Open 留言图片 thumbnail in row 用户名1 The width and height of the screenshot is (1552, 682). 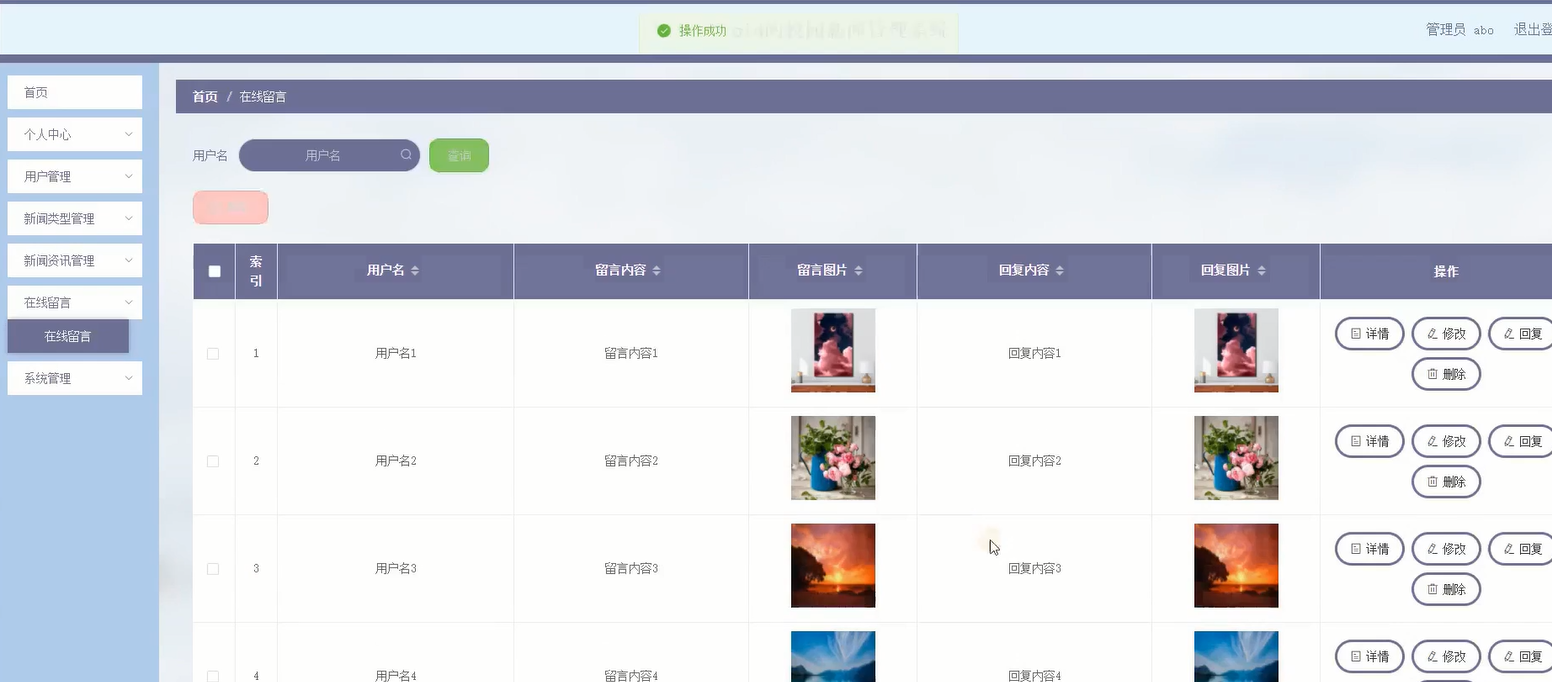pyautogui.click(x=833, y=350)
